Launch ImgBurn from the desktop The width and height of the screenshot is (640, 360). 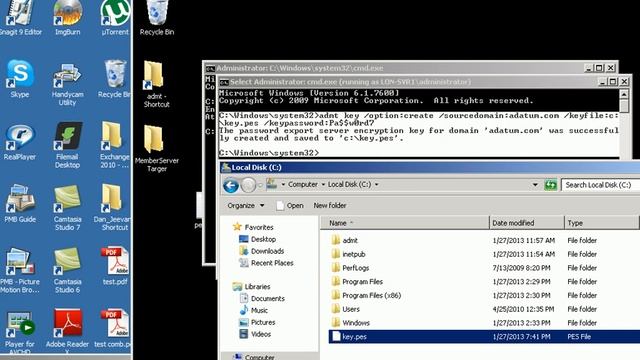coord(67,18)
